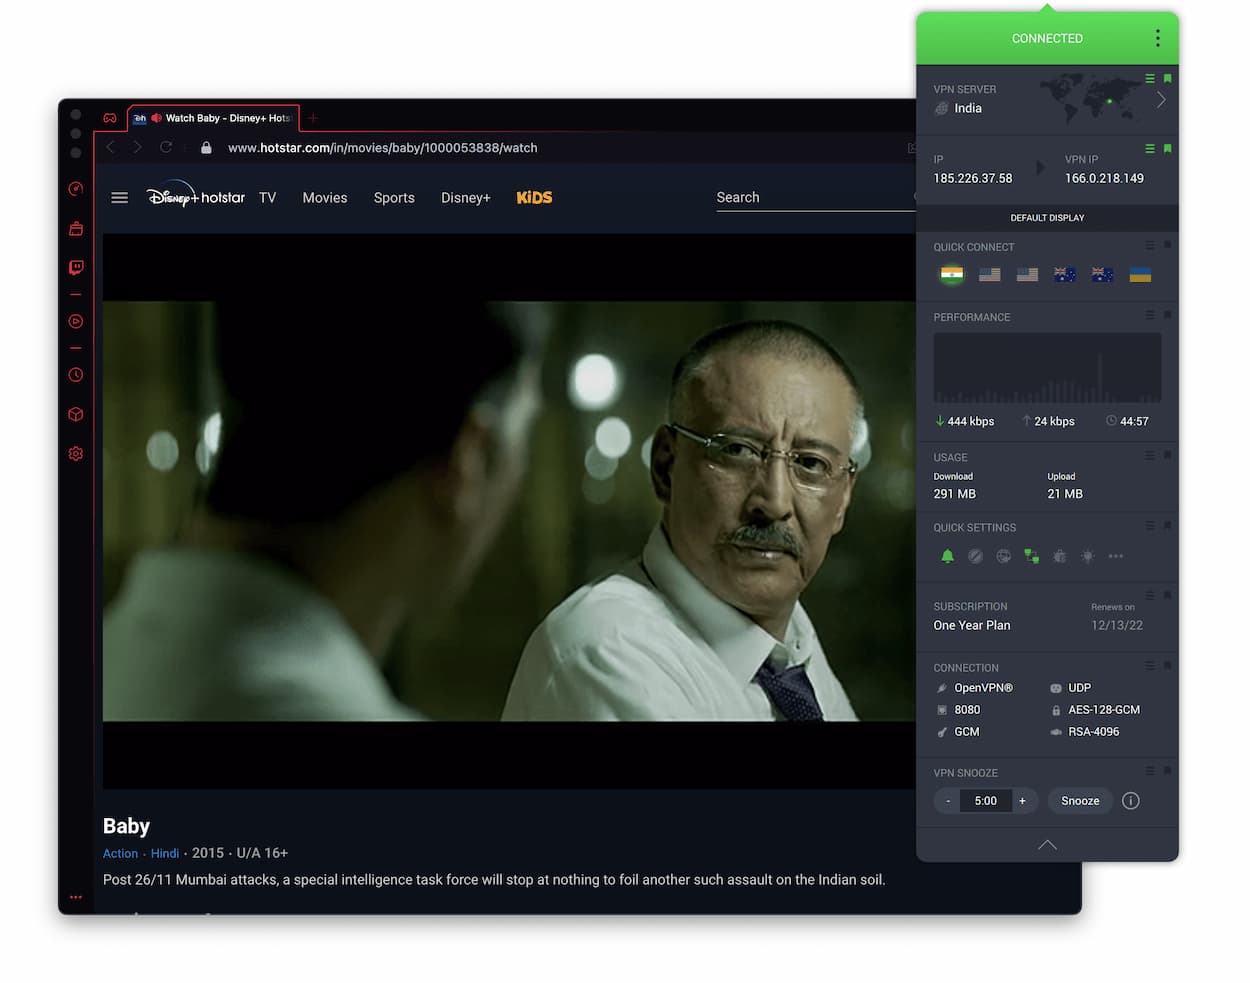
Task: Go forward in the browser
Action: point(138,147)
